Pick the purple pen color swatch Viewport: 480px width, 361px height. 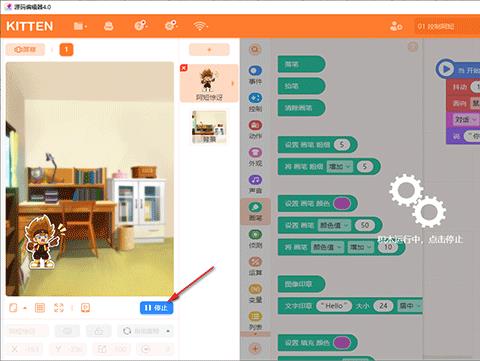[342, 203]
